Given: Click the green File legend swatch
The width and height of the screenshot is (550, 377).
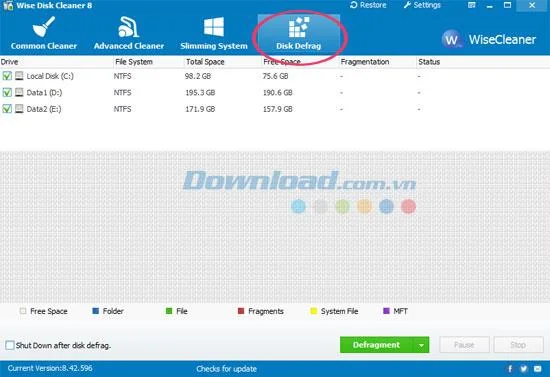Looking at the screenshot, I should click(x=169, y=311).
